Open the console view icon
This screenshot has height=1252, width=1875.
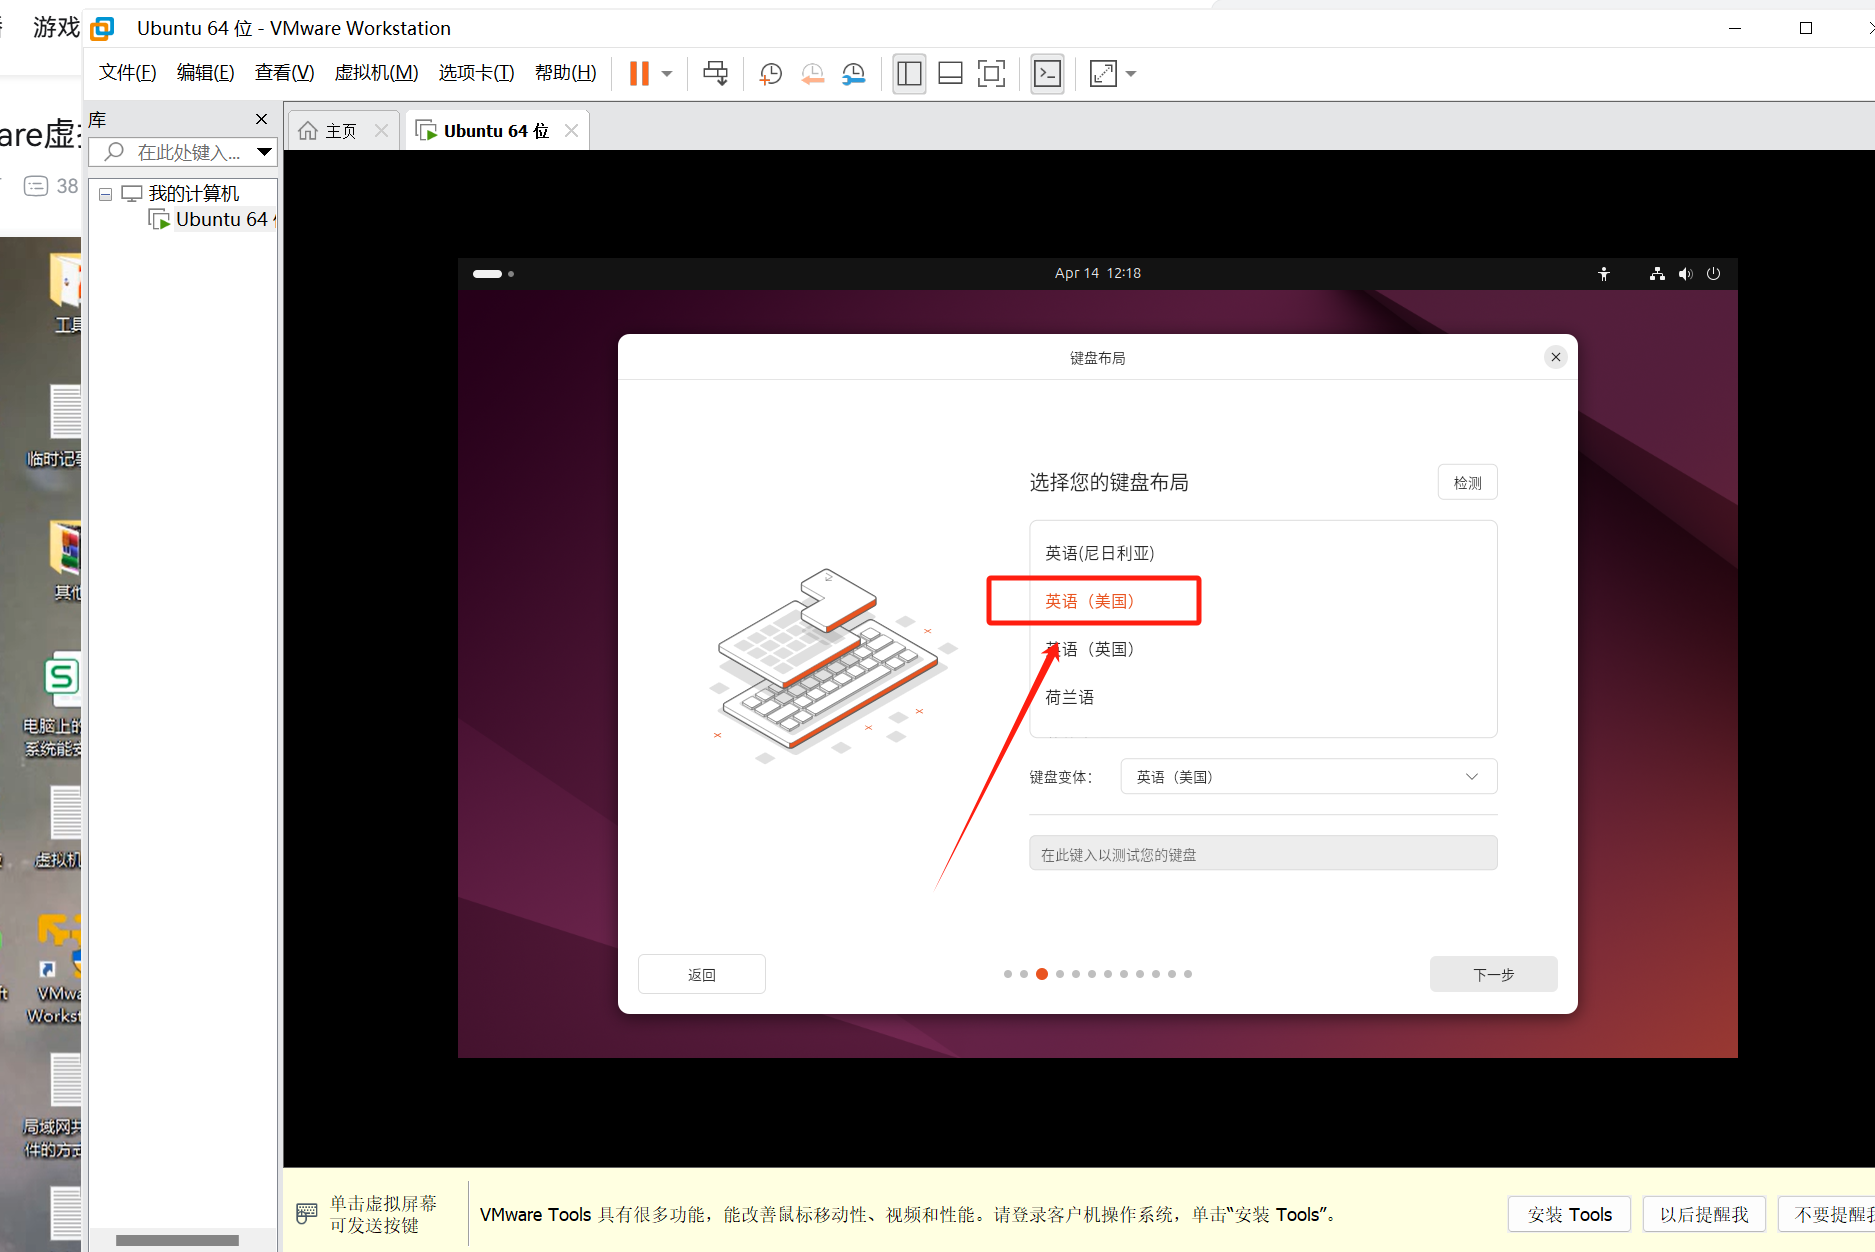tap(1047, 73)
